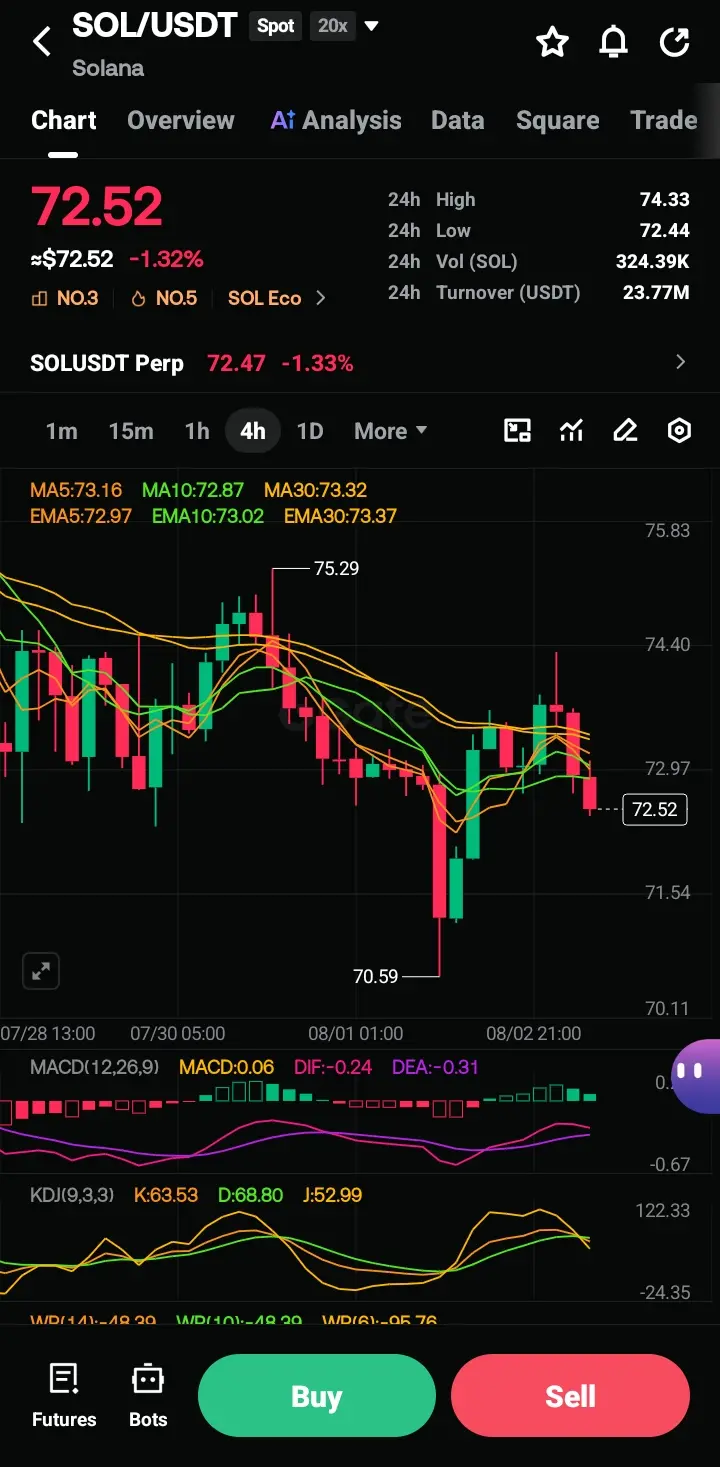
Task: Expand chart to fullscreen icon
Action: tap(41, 971)
